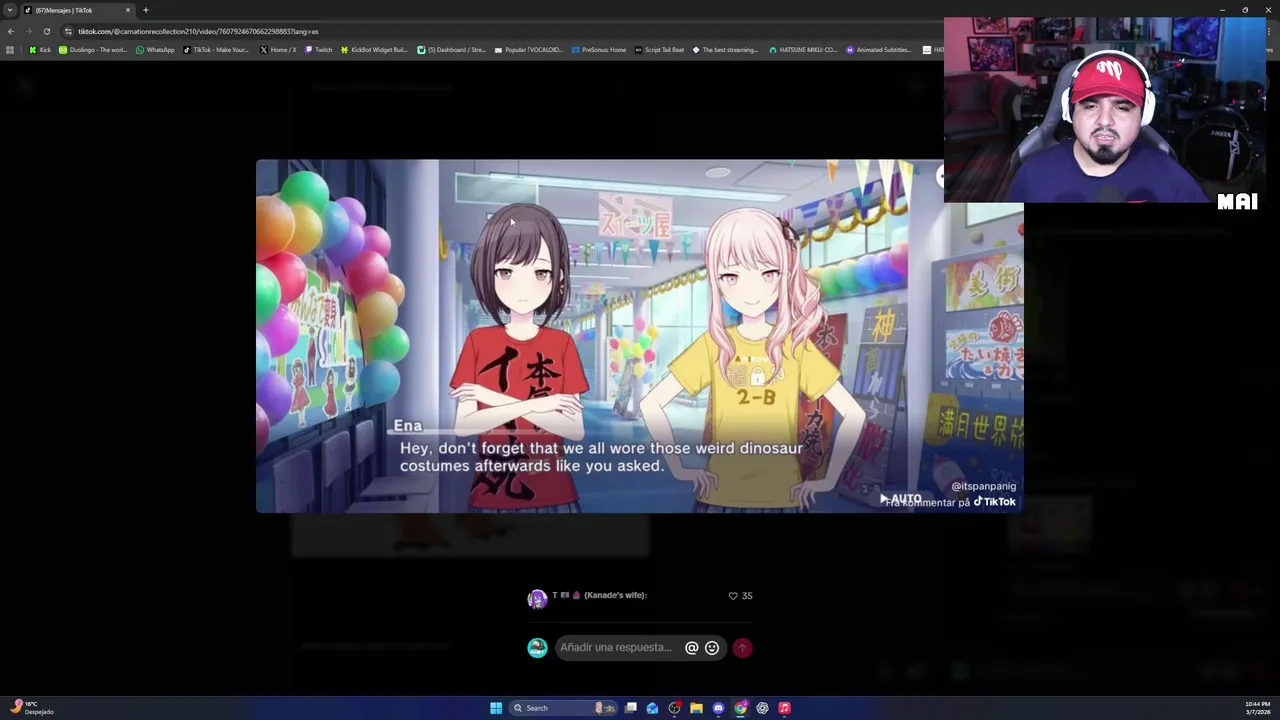Image resolution: width=1280 pixels, height=720 pixels.
Task: Reload the current page
Action: click(x=46, y=31)
